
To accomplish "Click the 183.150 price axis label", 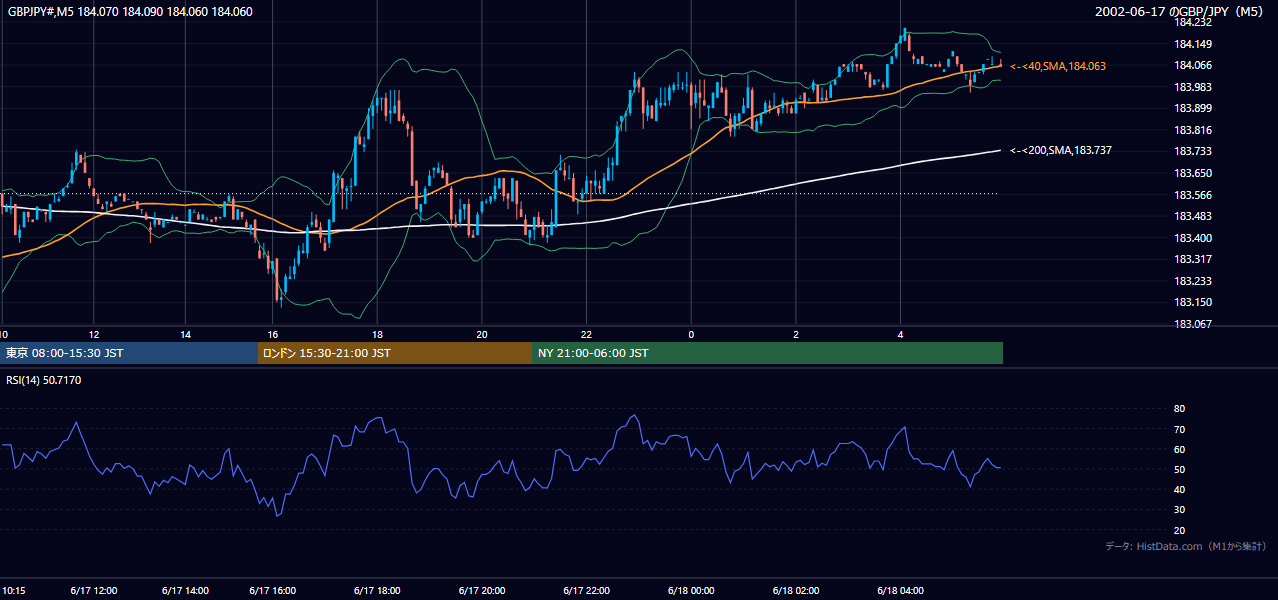I will click(1193, 302).
